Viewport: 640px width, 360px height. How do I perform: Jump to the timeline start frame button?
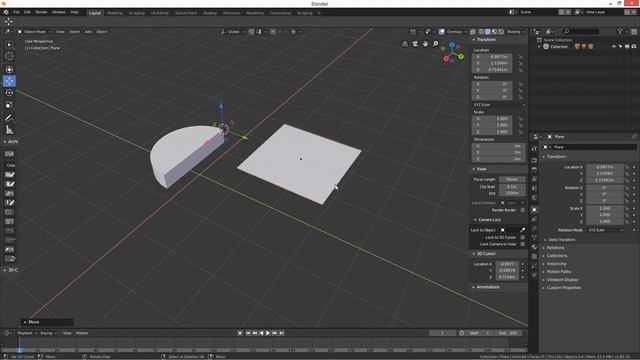click(247, 333)
